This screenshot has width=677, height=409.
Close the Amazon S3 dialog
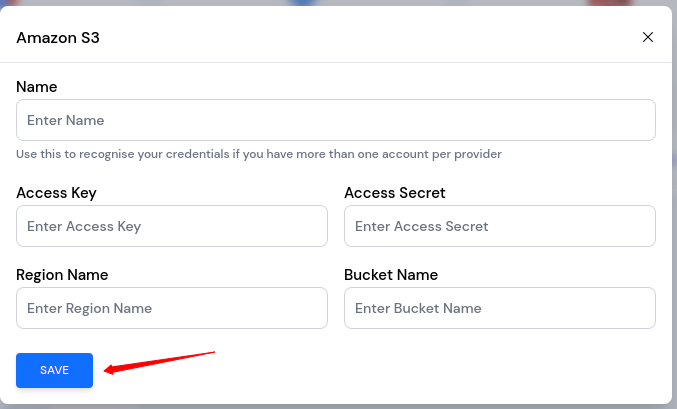coord(648,38)
